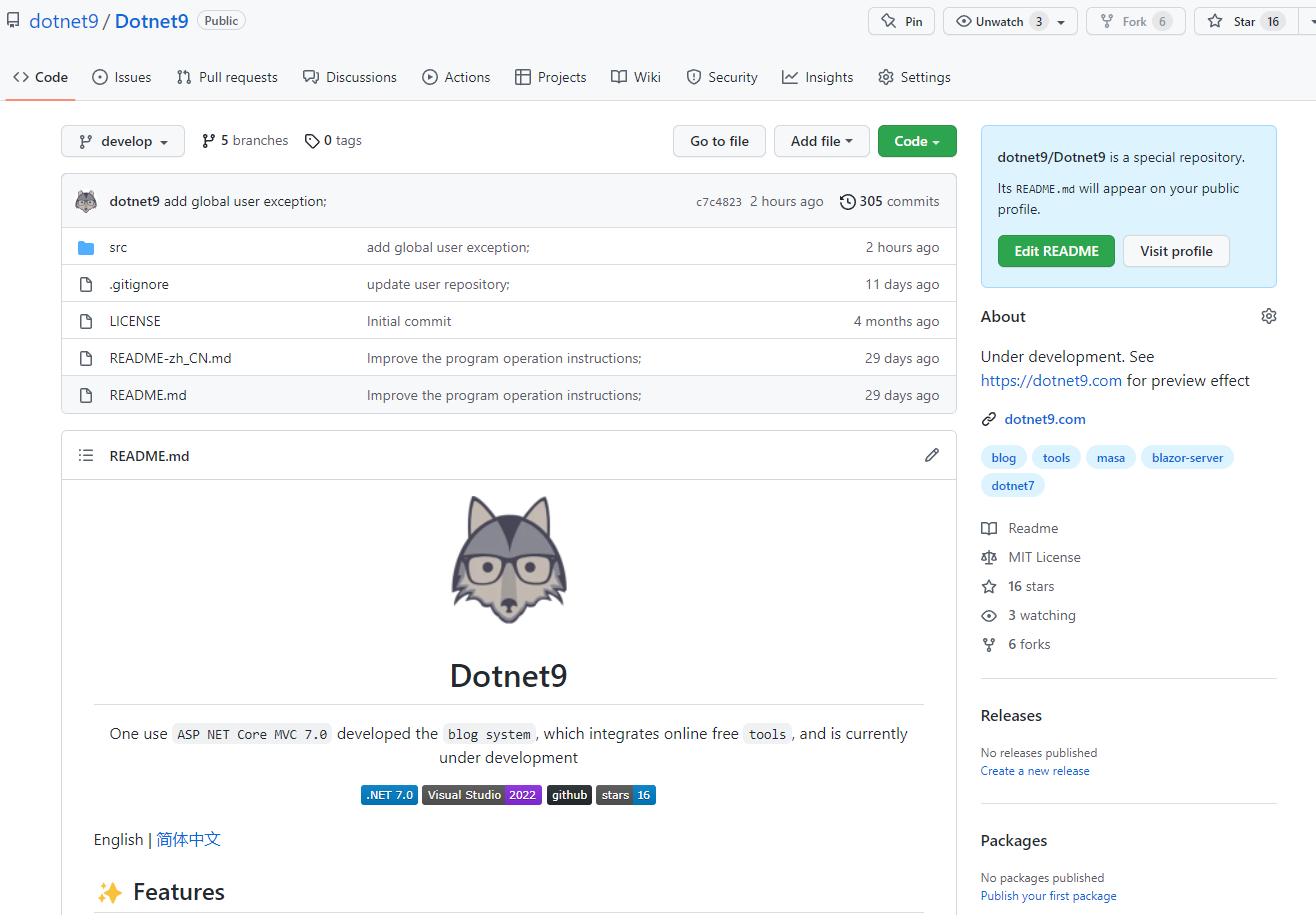This screenshot has width=1316, height=915.
Task: Open the dotnet9 owner link in title
Action: pyautogui.click(x=64, y=20)
